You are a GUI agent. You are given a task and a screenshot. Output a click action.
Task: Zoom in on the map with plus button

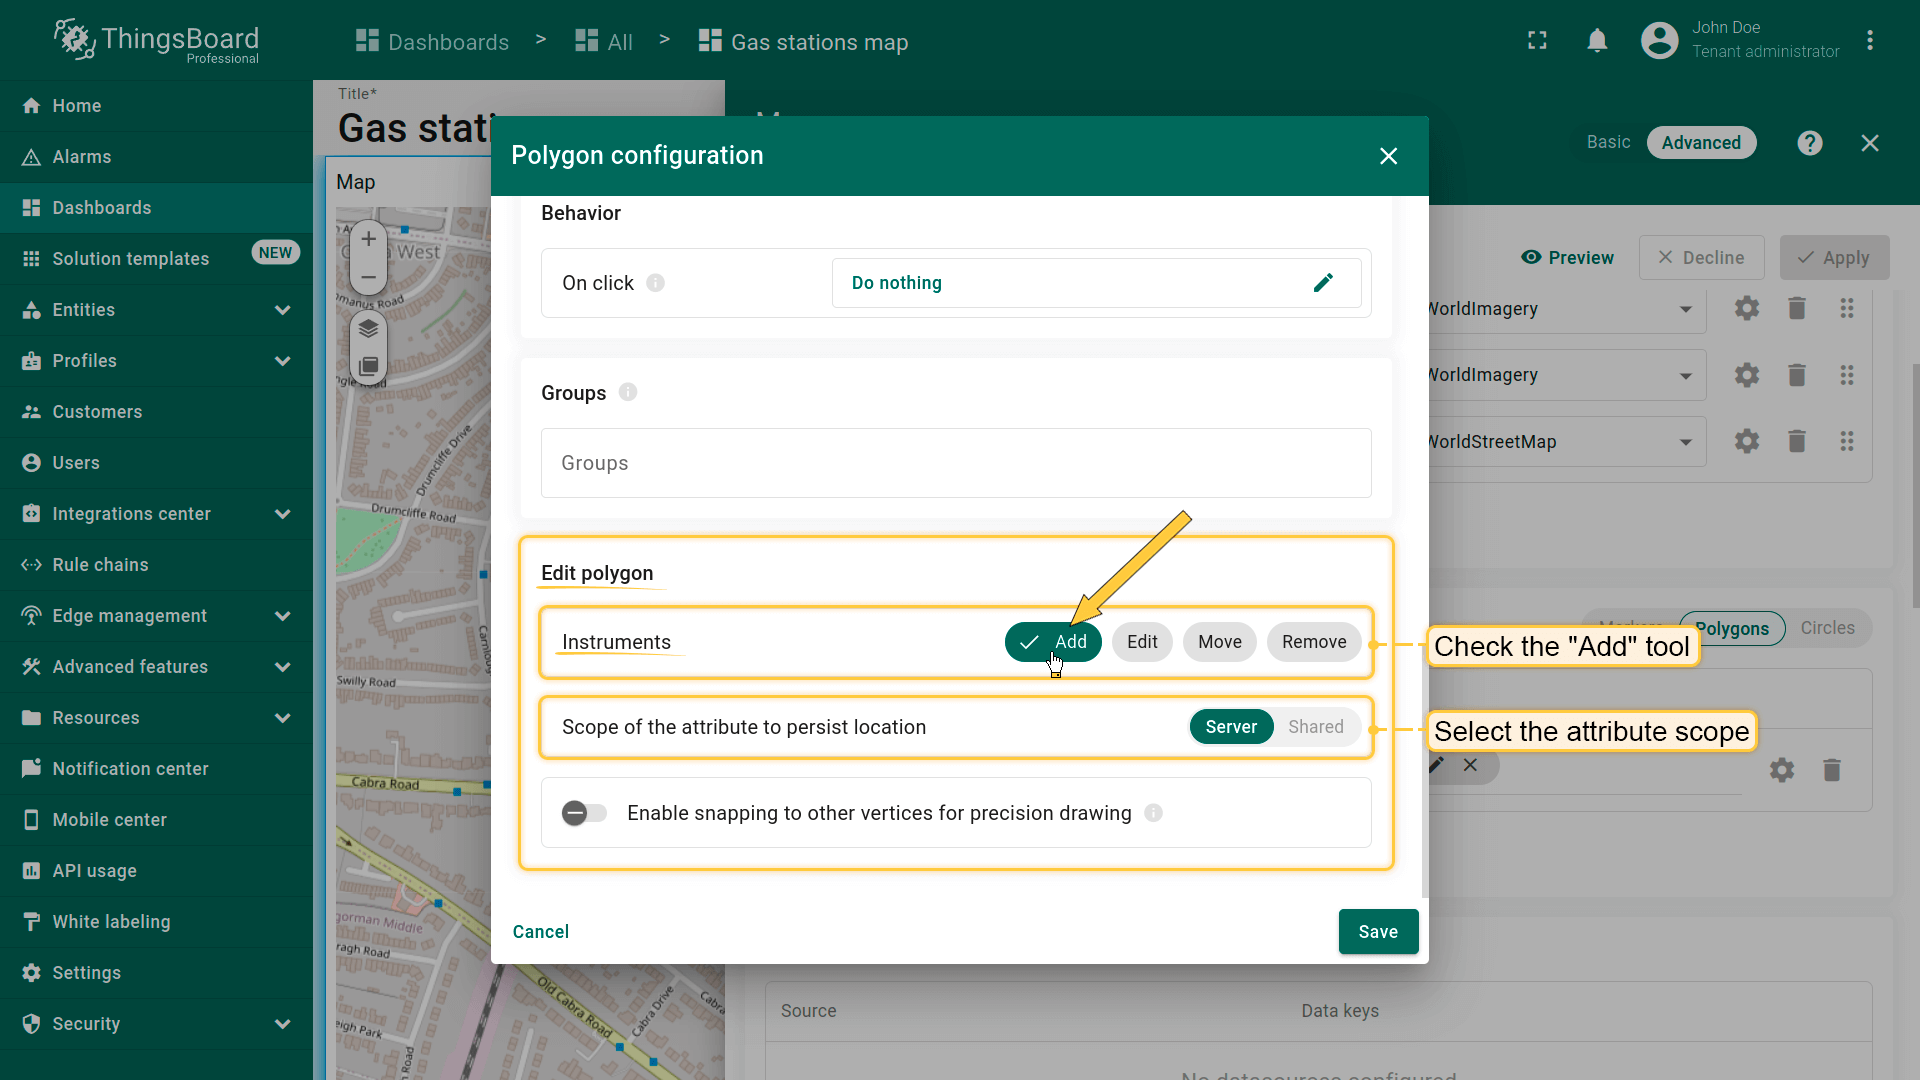point(368,239)
